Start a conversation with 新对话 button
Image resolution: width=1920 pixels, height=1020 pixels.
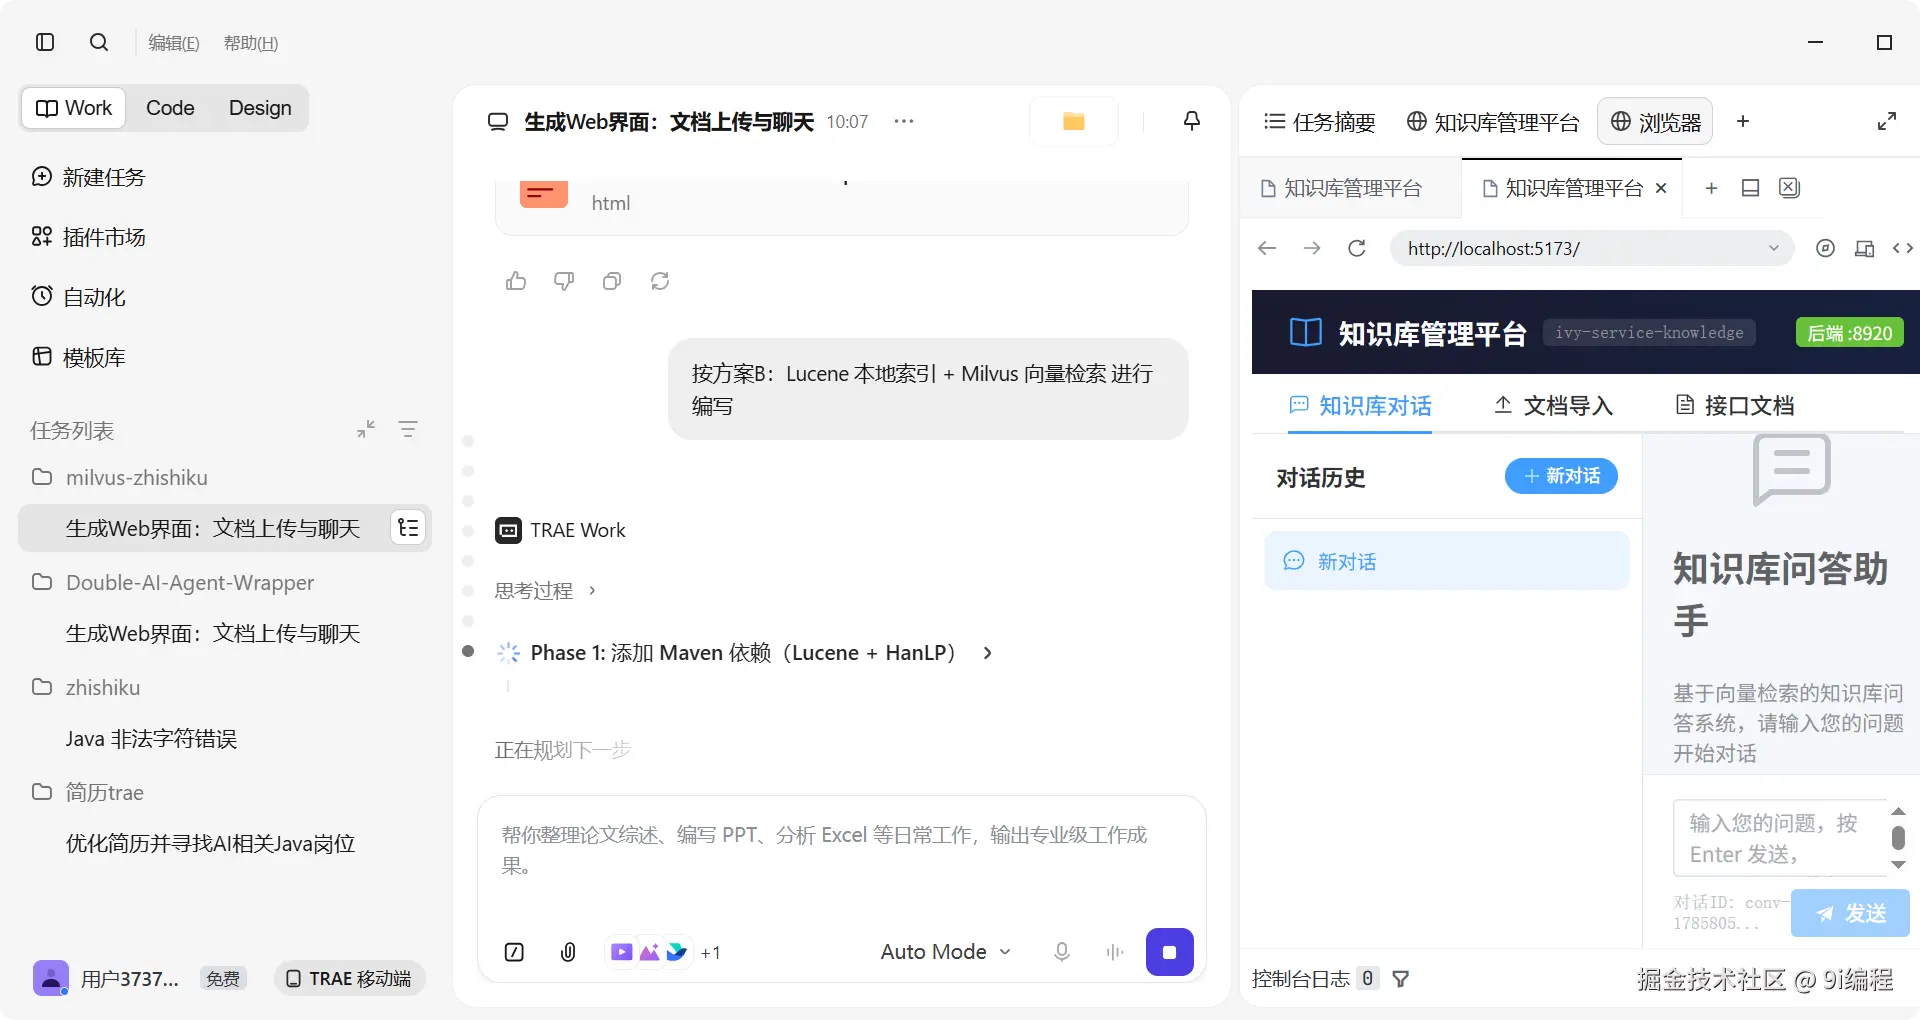tap(1561, 476)
